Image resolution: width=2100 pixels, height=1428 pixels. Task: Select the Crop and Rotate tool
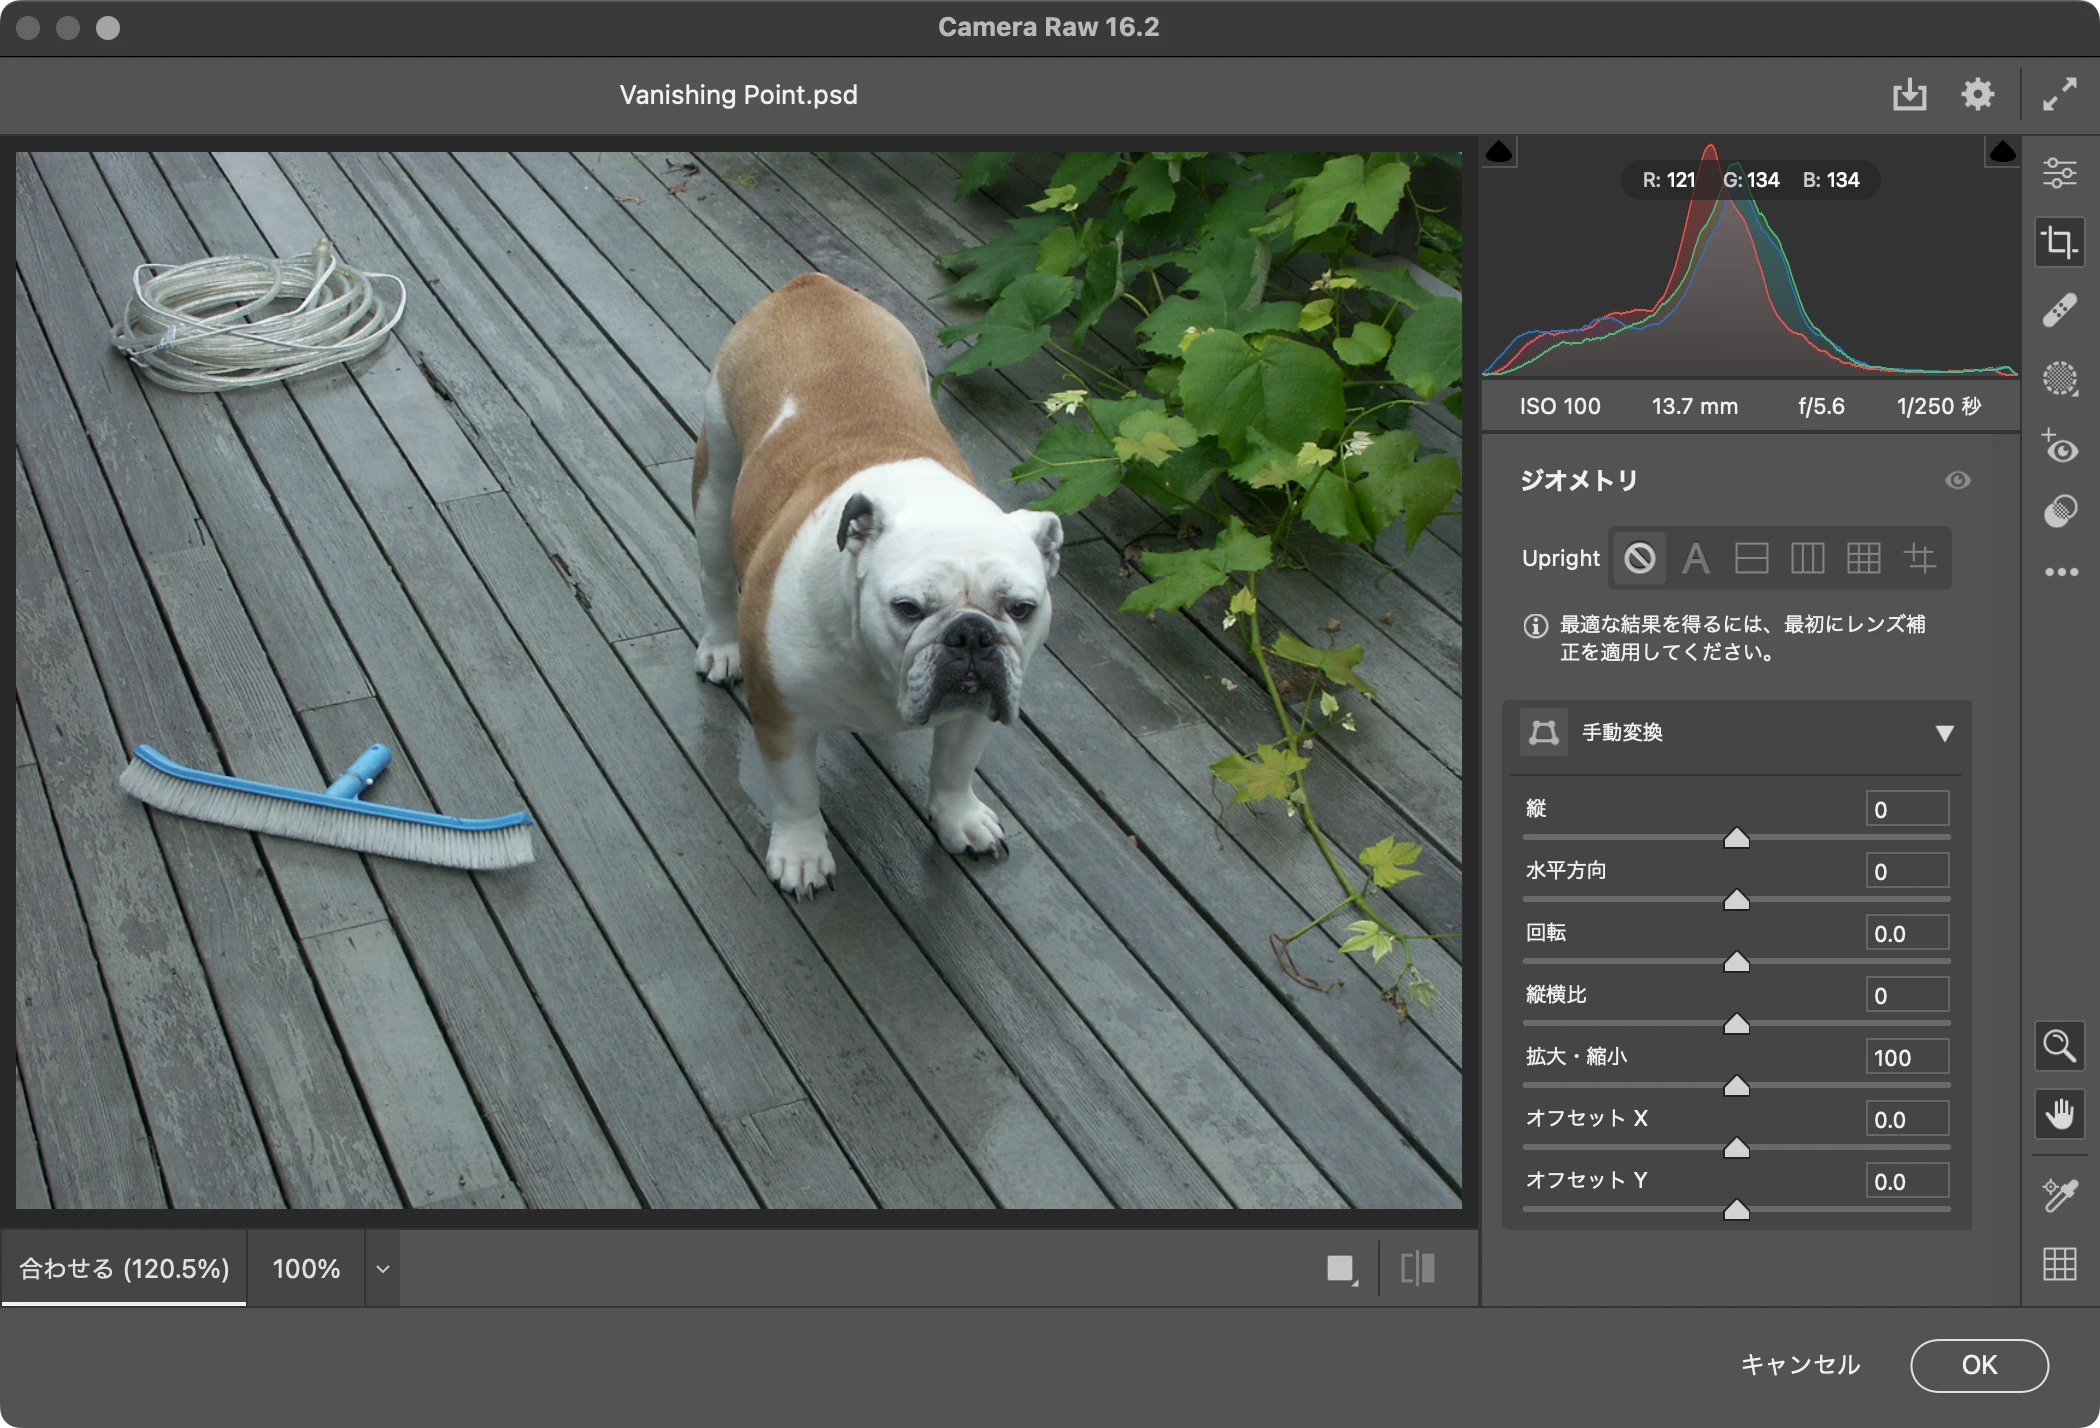click(x=2059, y=242)
